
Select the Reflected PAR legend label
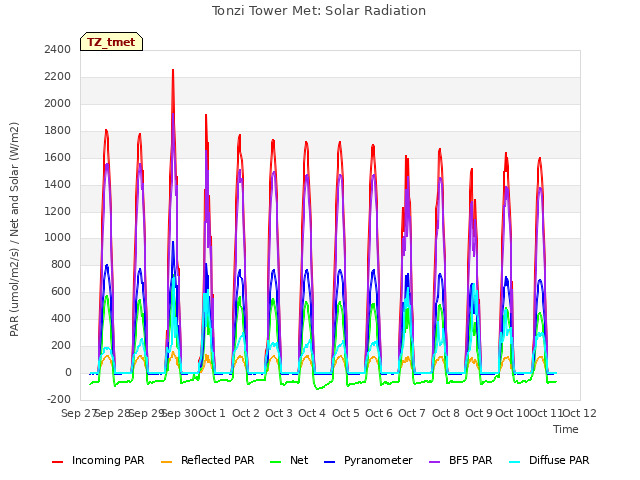218,460
